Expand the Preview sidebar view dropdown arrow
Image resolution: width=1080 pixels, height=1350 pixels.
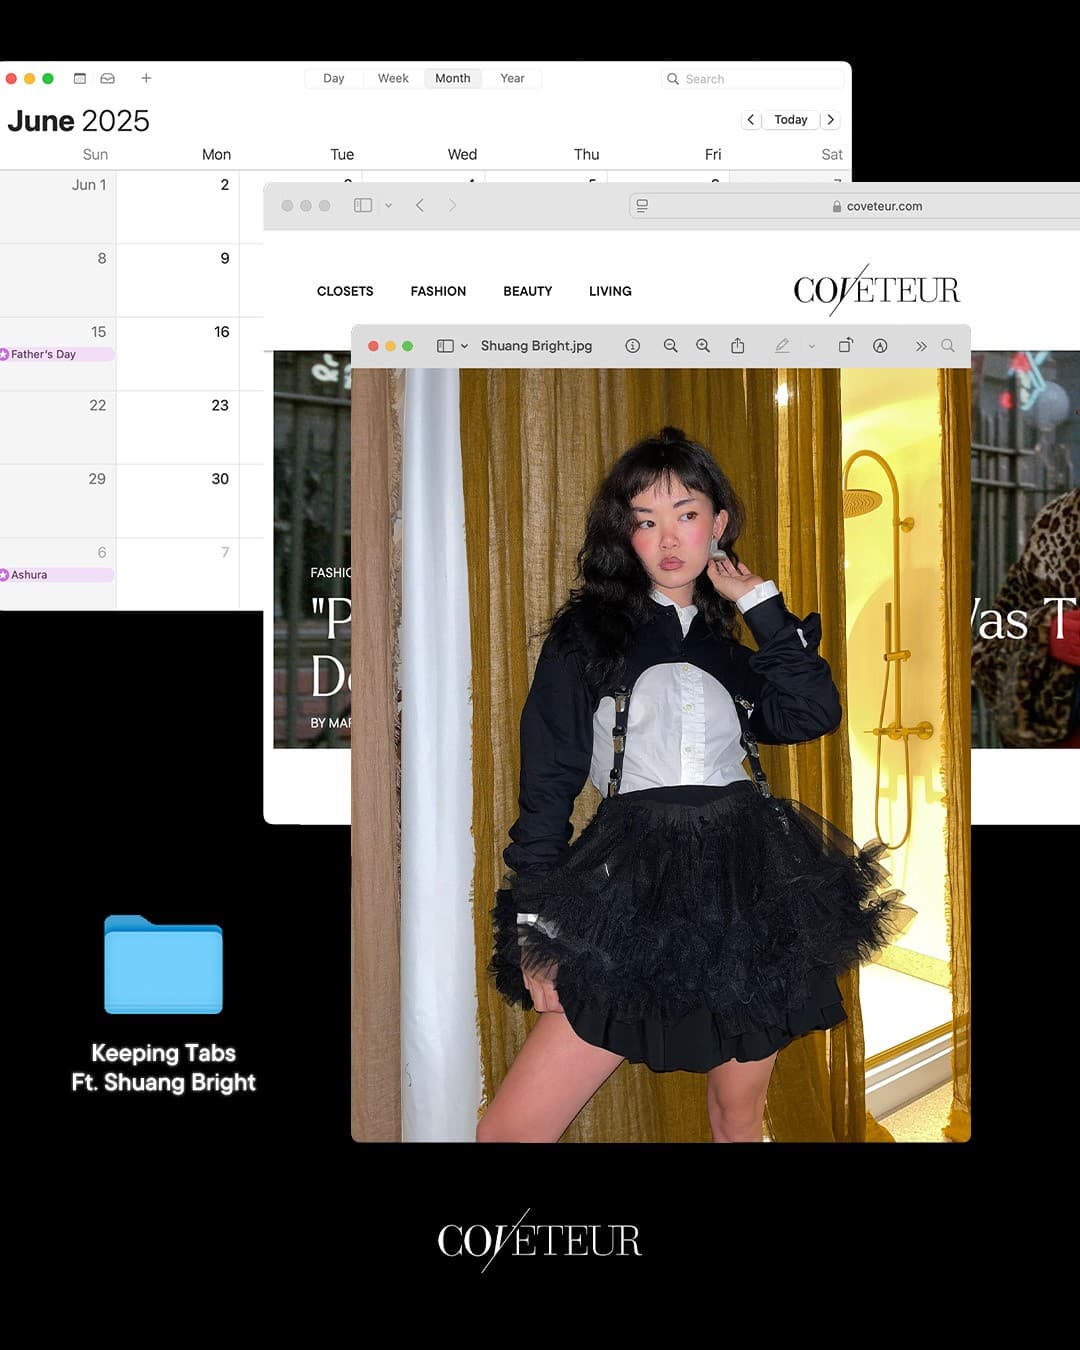coord(464,346)
